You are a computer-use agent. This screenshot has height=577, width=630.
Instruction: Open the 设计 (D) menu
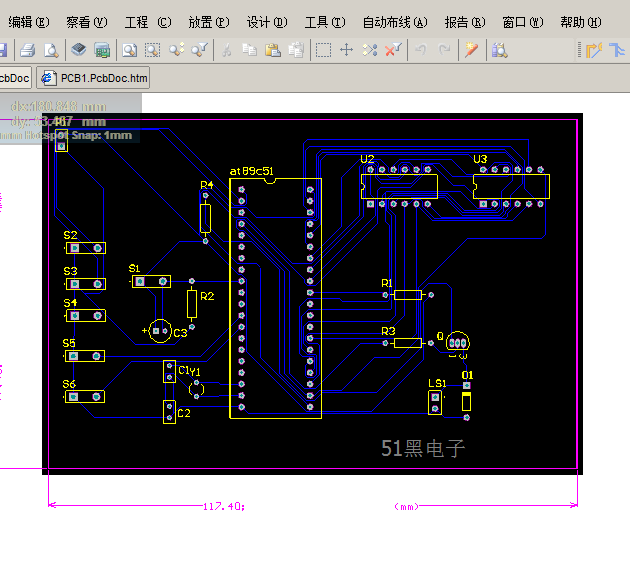[x=267, y=22]
